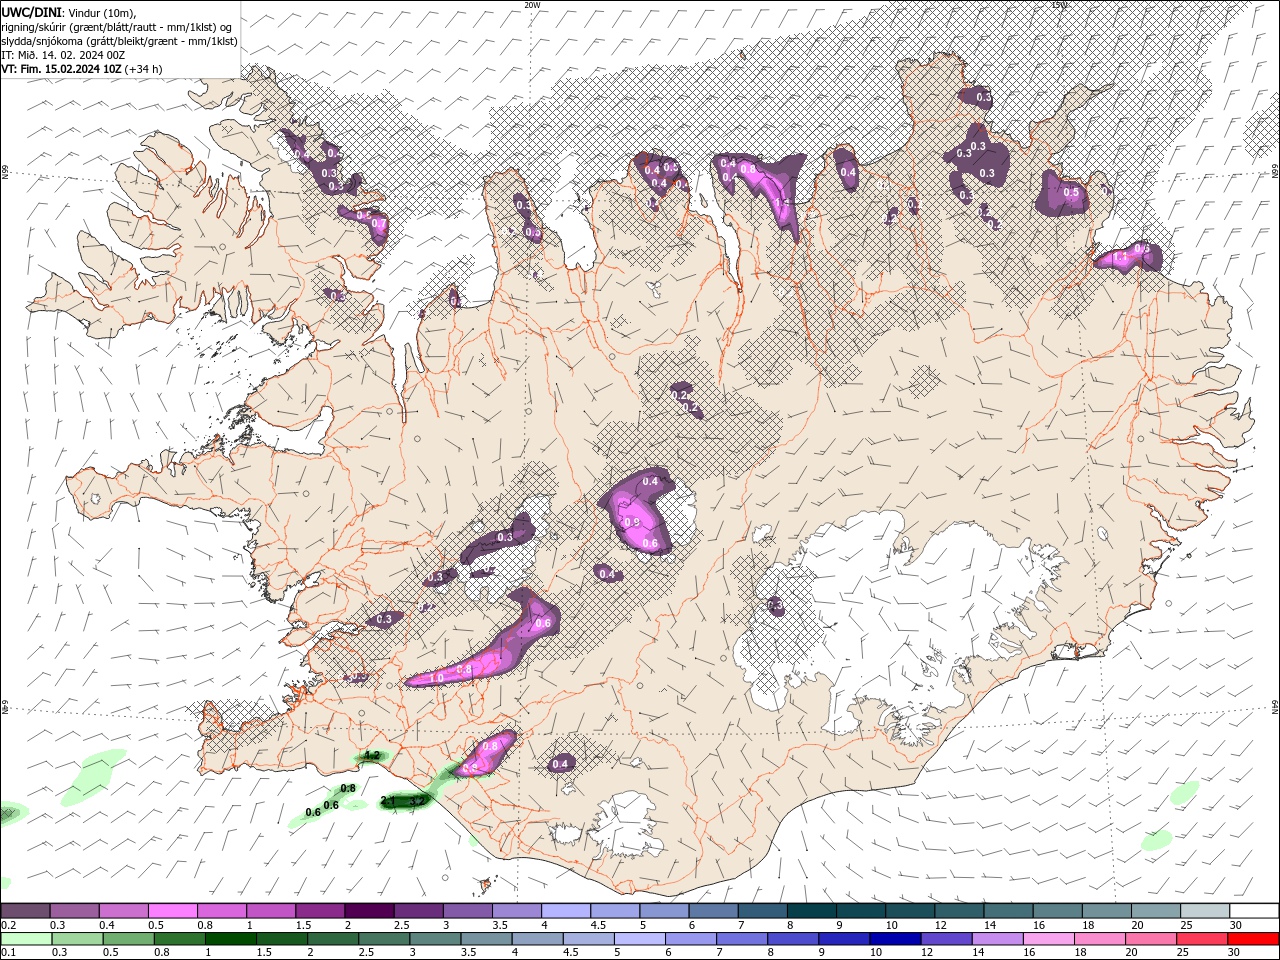Select the dark blue rain swatch starting at 10
The image size is (1280, 960).
(893, 939)
